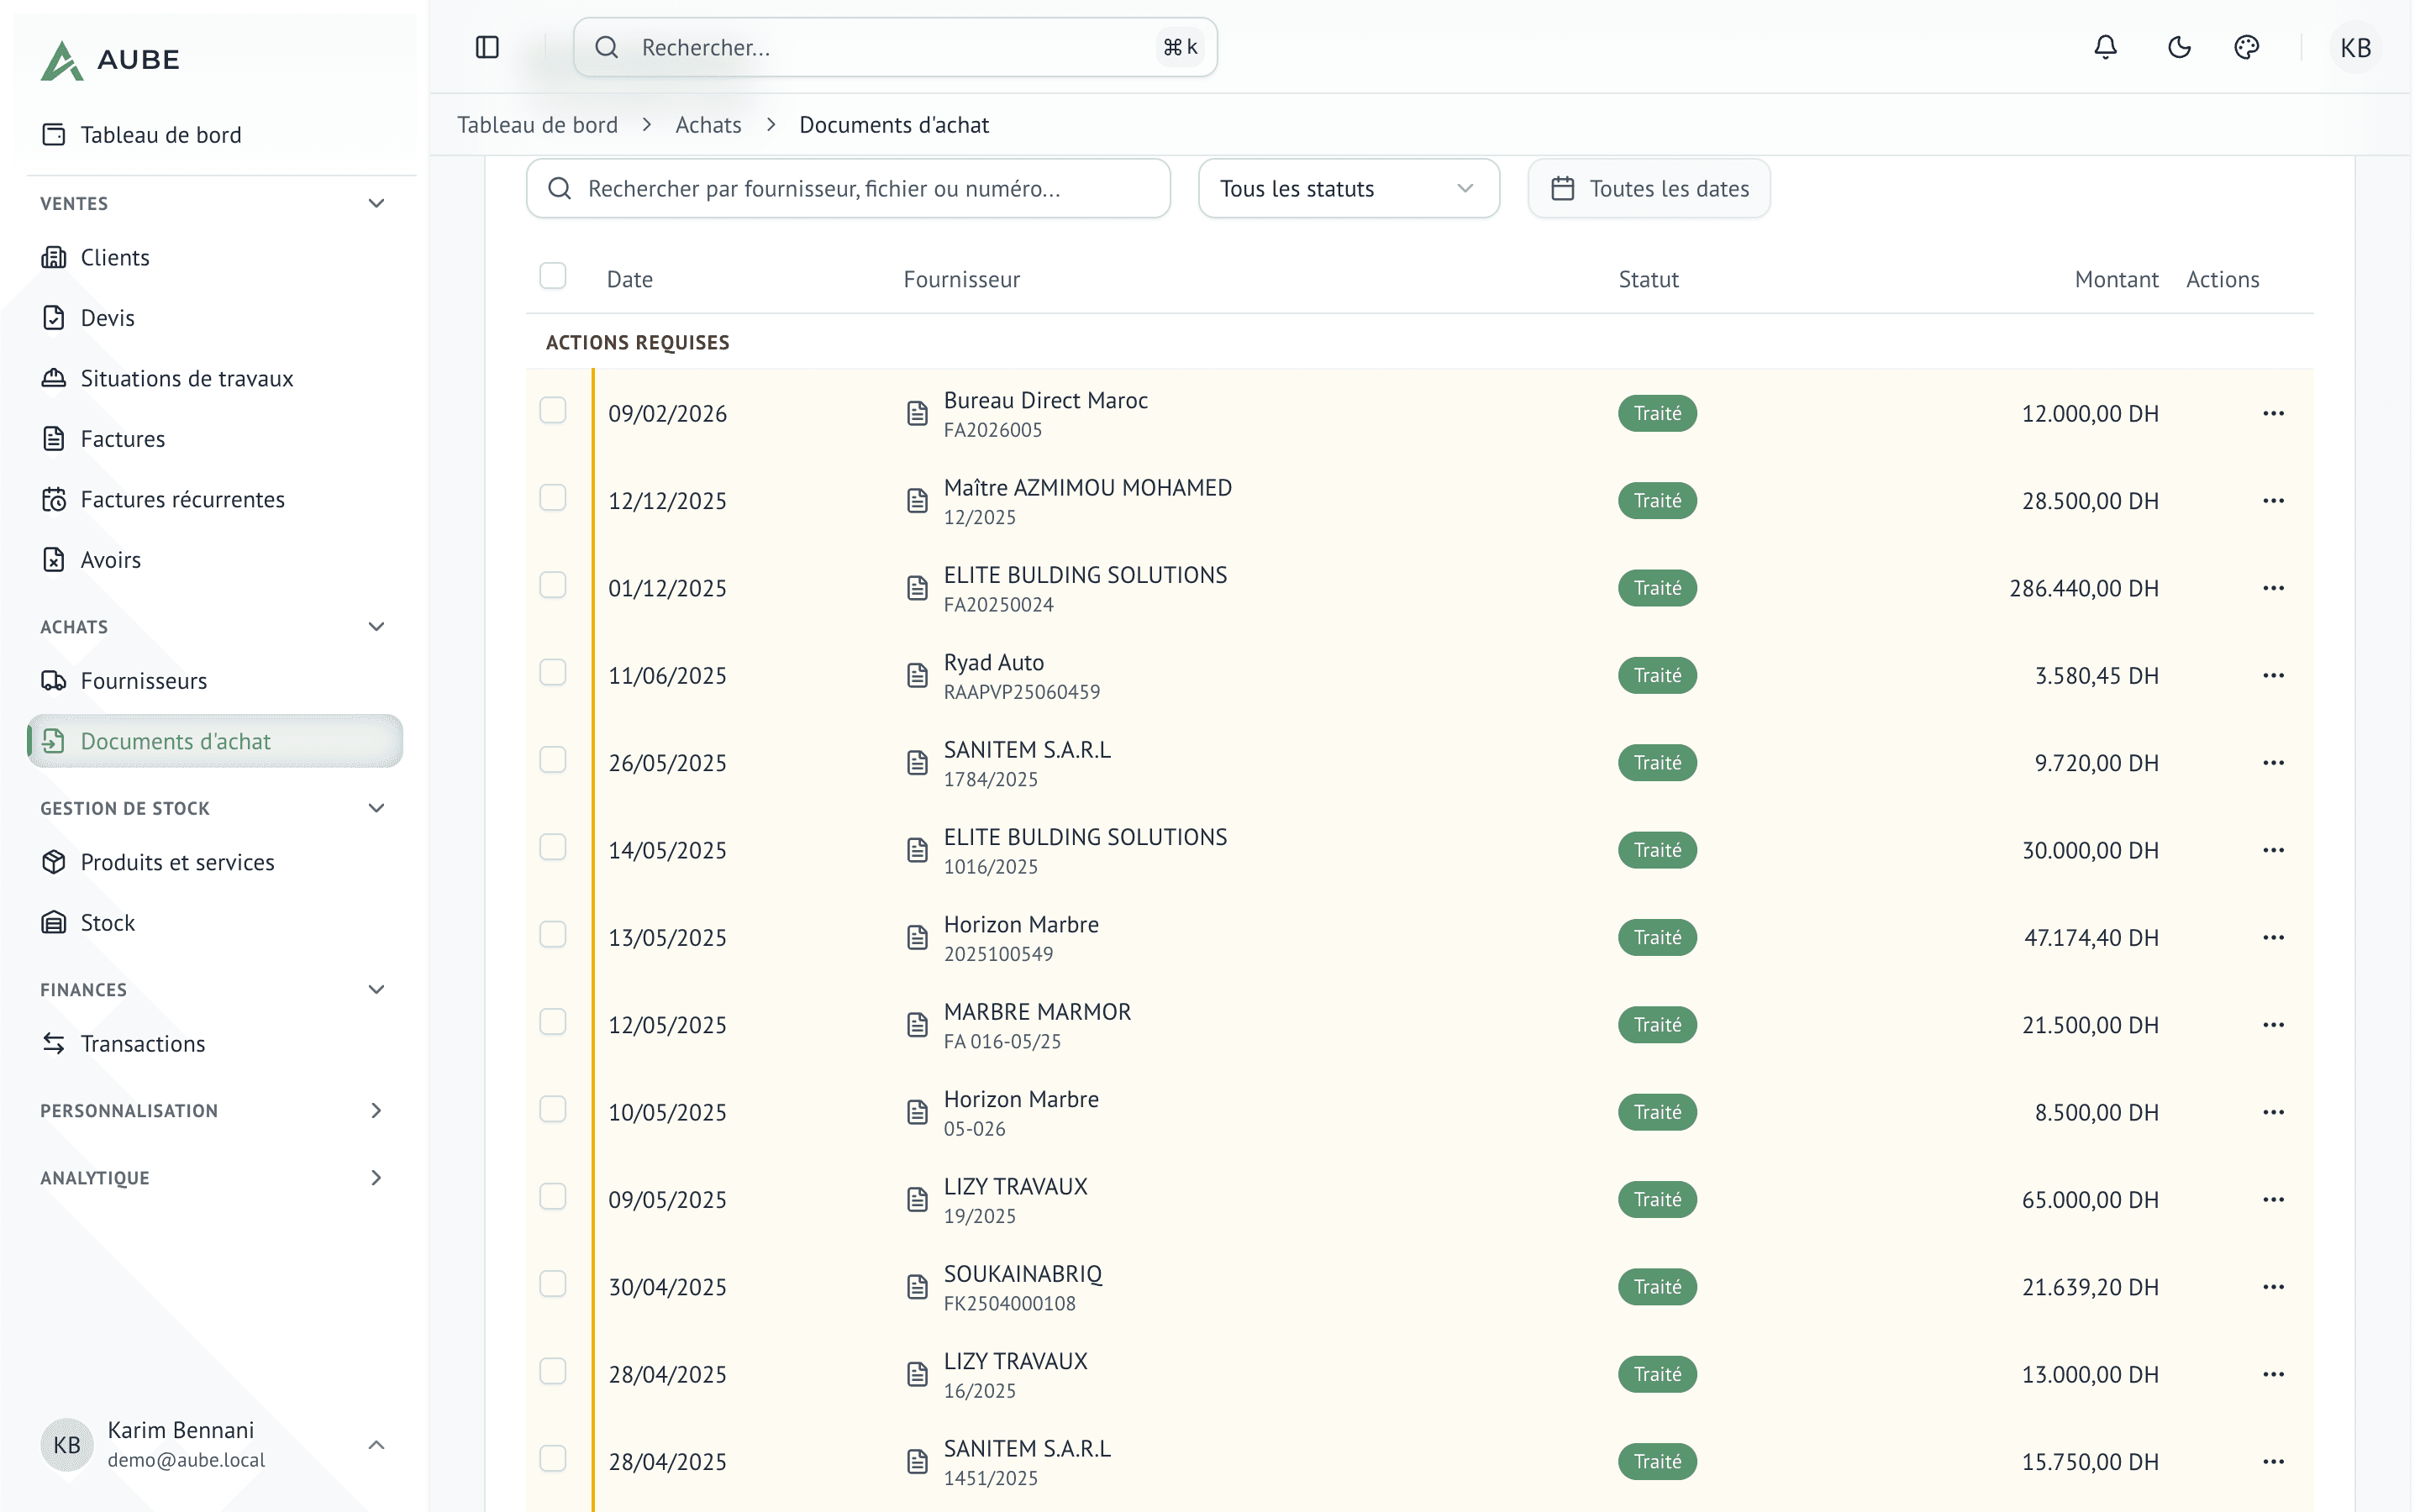Collapse the FINANCES sidebar section
This screenshot has width=2420, height=1512.
pos(376,990)
